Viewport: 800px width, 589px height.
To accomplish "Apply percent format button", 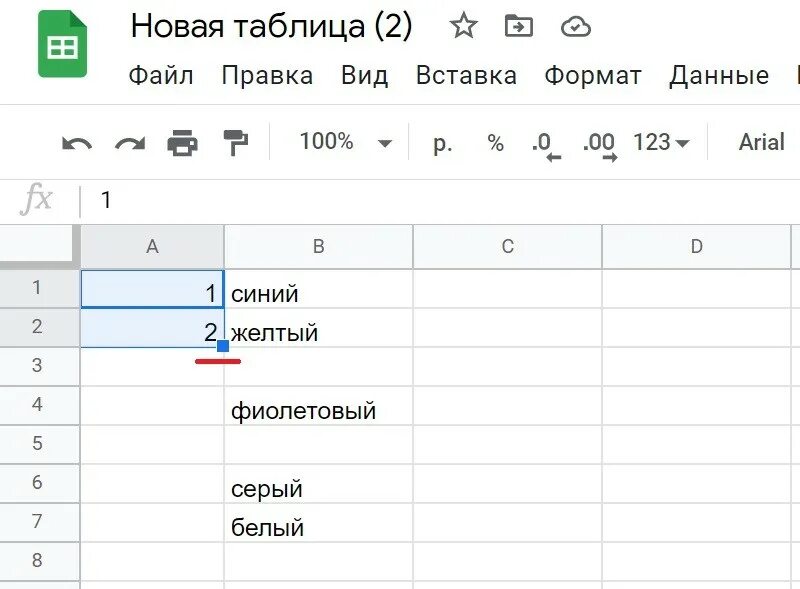I will 495,143.
